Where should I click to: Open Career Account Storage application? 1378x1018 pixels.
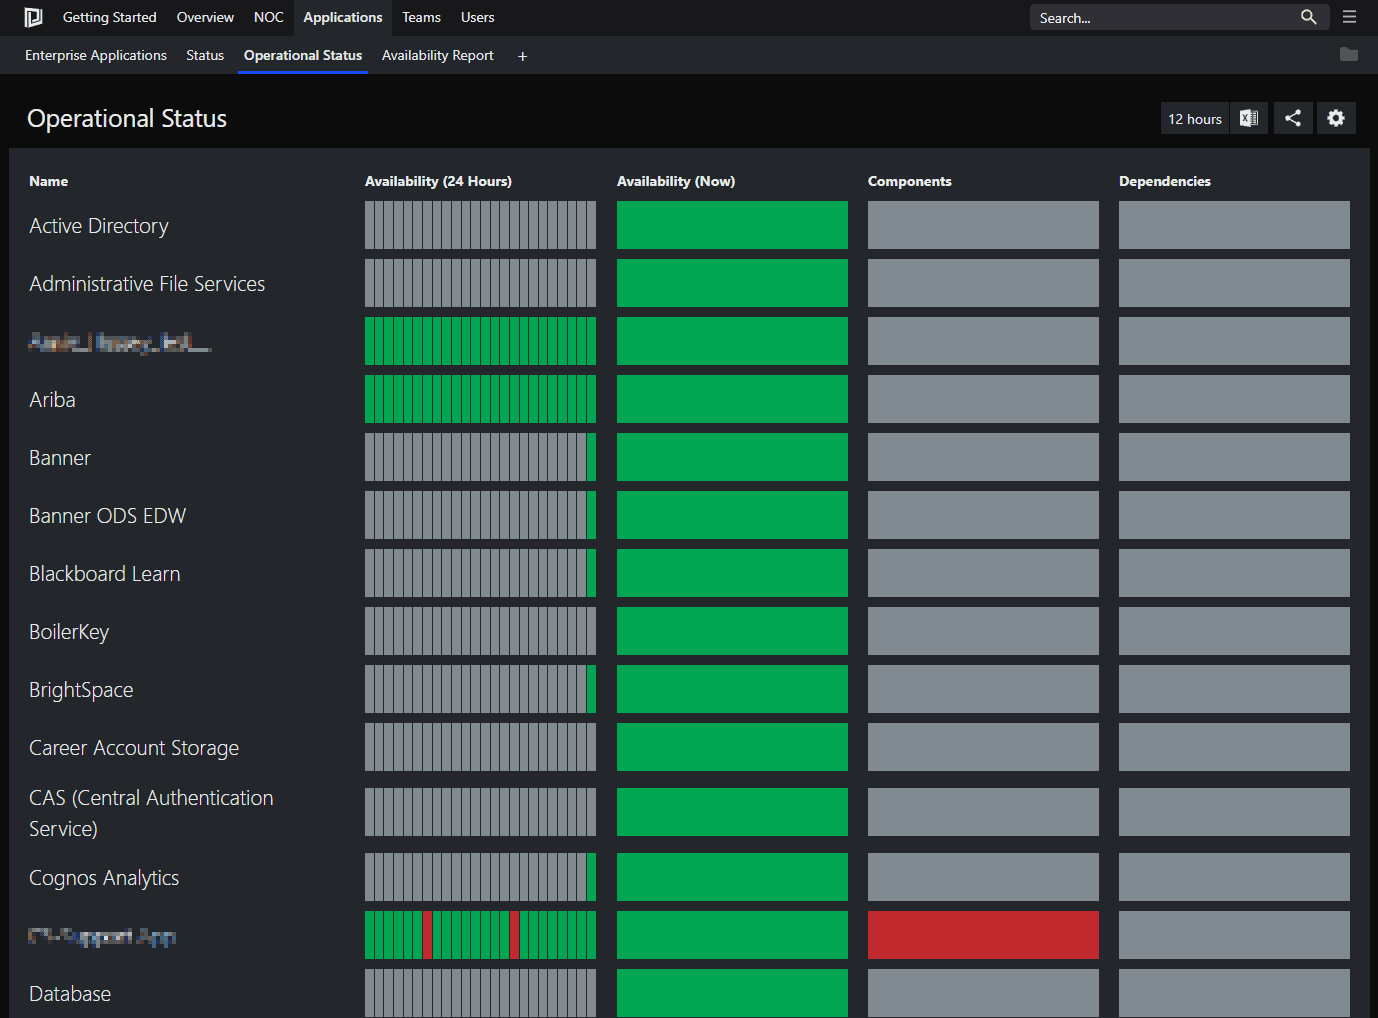(x=134, y=748)
